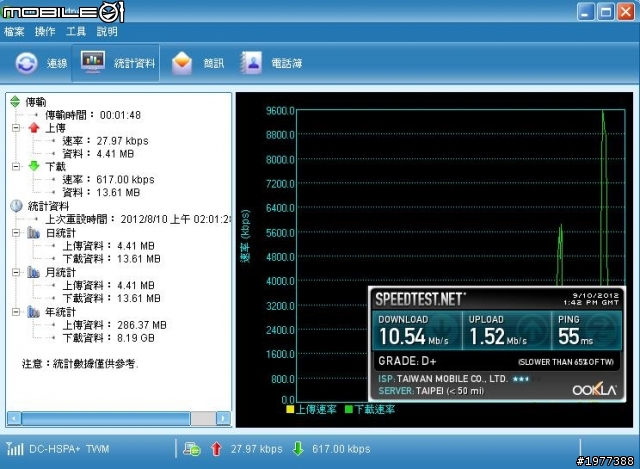Select 年統計 上傳資料 286.37 MB row
This screenshot has width=640, height=469.
[114, 325]
